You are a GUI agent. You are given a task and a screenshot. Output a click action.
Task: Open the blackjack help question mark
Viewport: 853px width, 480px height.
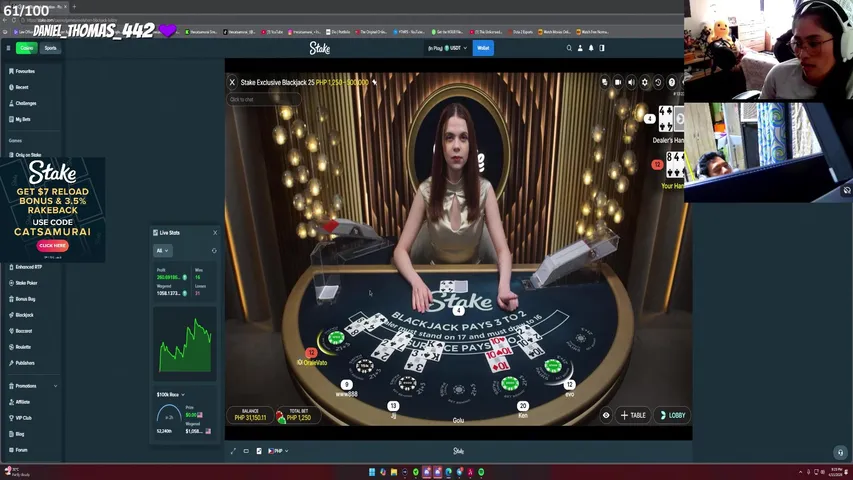pos(672,82)
